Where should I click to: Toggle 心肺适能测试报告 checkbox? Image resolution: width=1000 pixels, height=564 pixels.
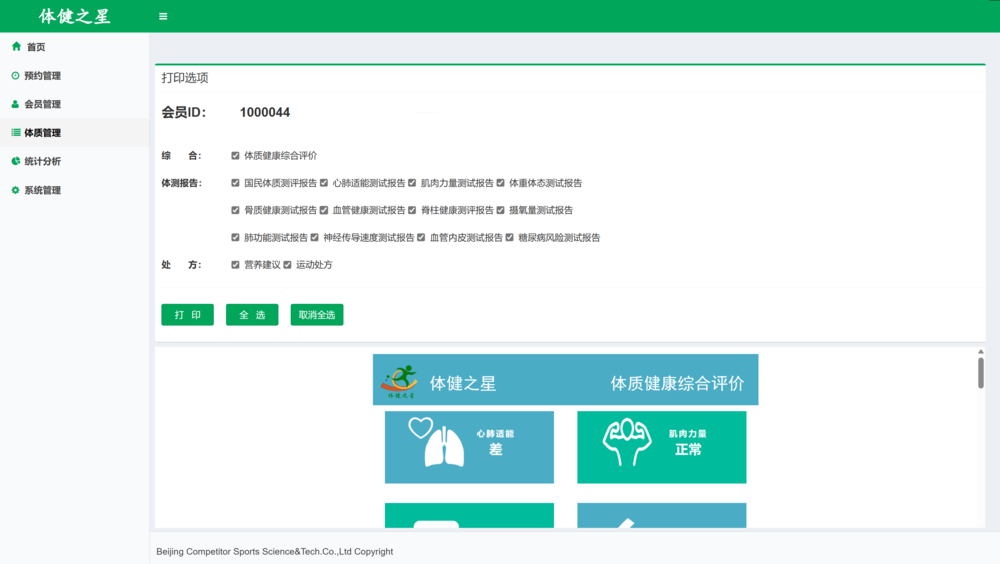click(x=324, y=183)
